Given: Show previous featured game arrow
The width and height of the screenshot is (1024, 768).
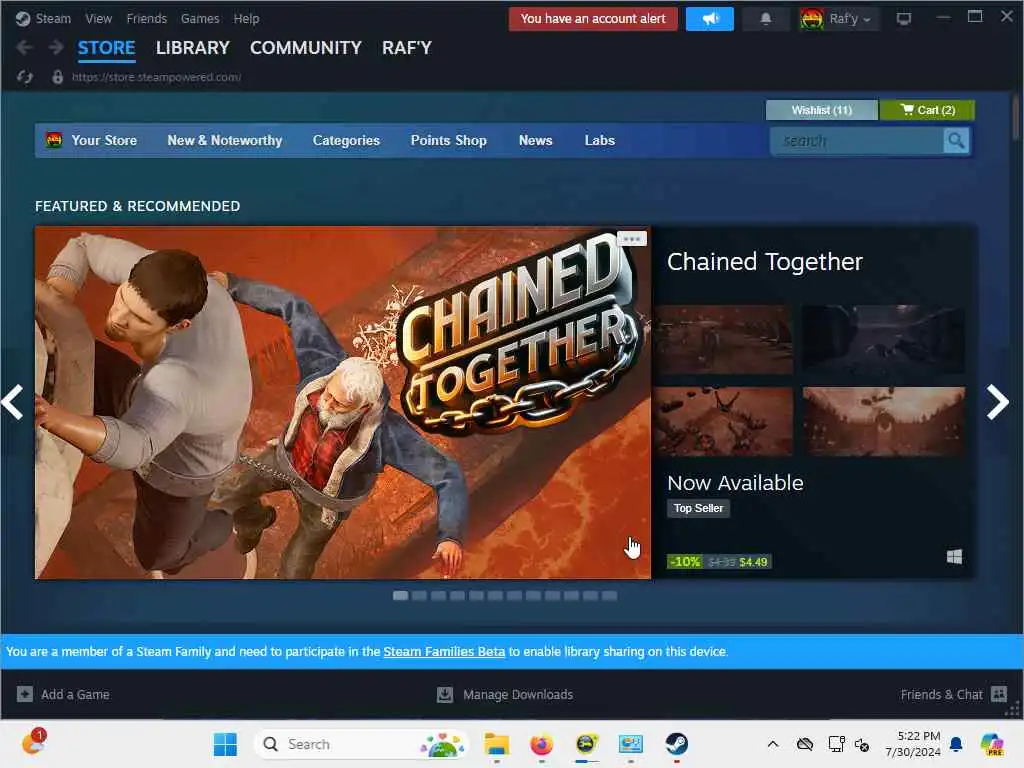Looking at the screenshot, I should [12, 402].
